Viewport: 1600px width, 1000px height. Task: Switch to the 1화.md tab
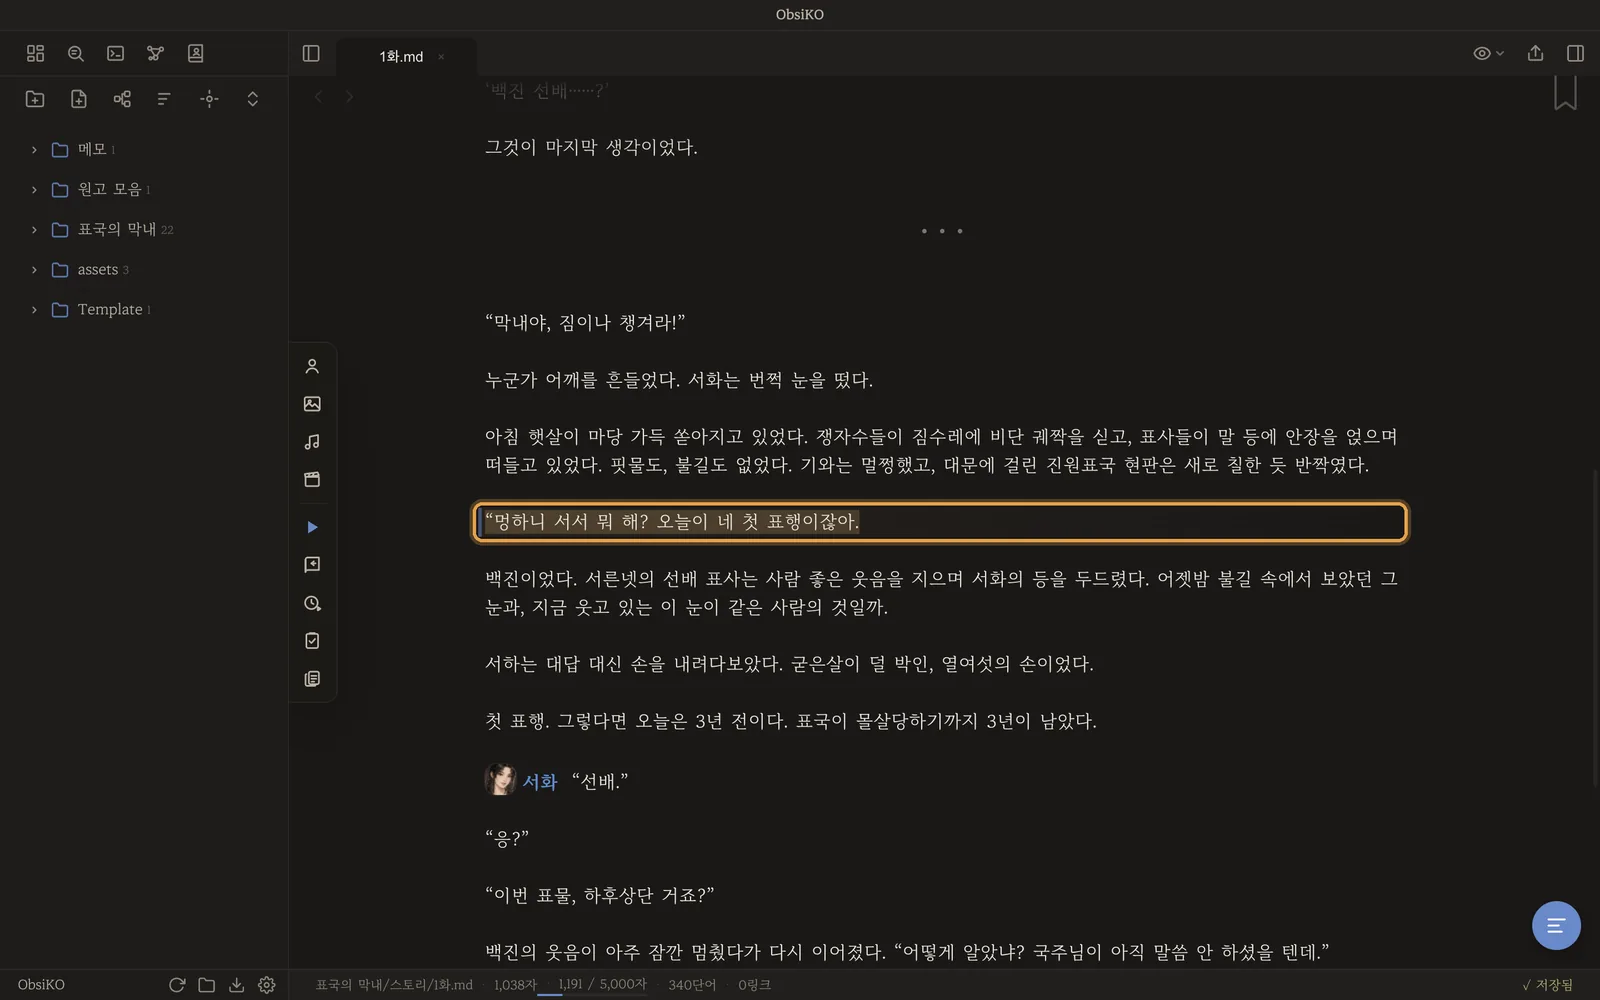(401, 57)
